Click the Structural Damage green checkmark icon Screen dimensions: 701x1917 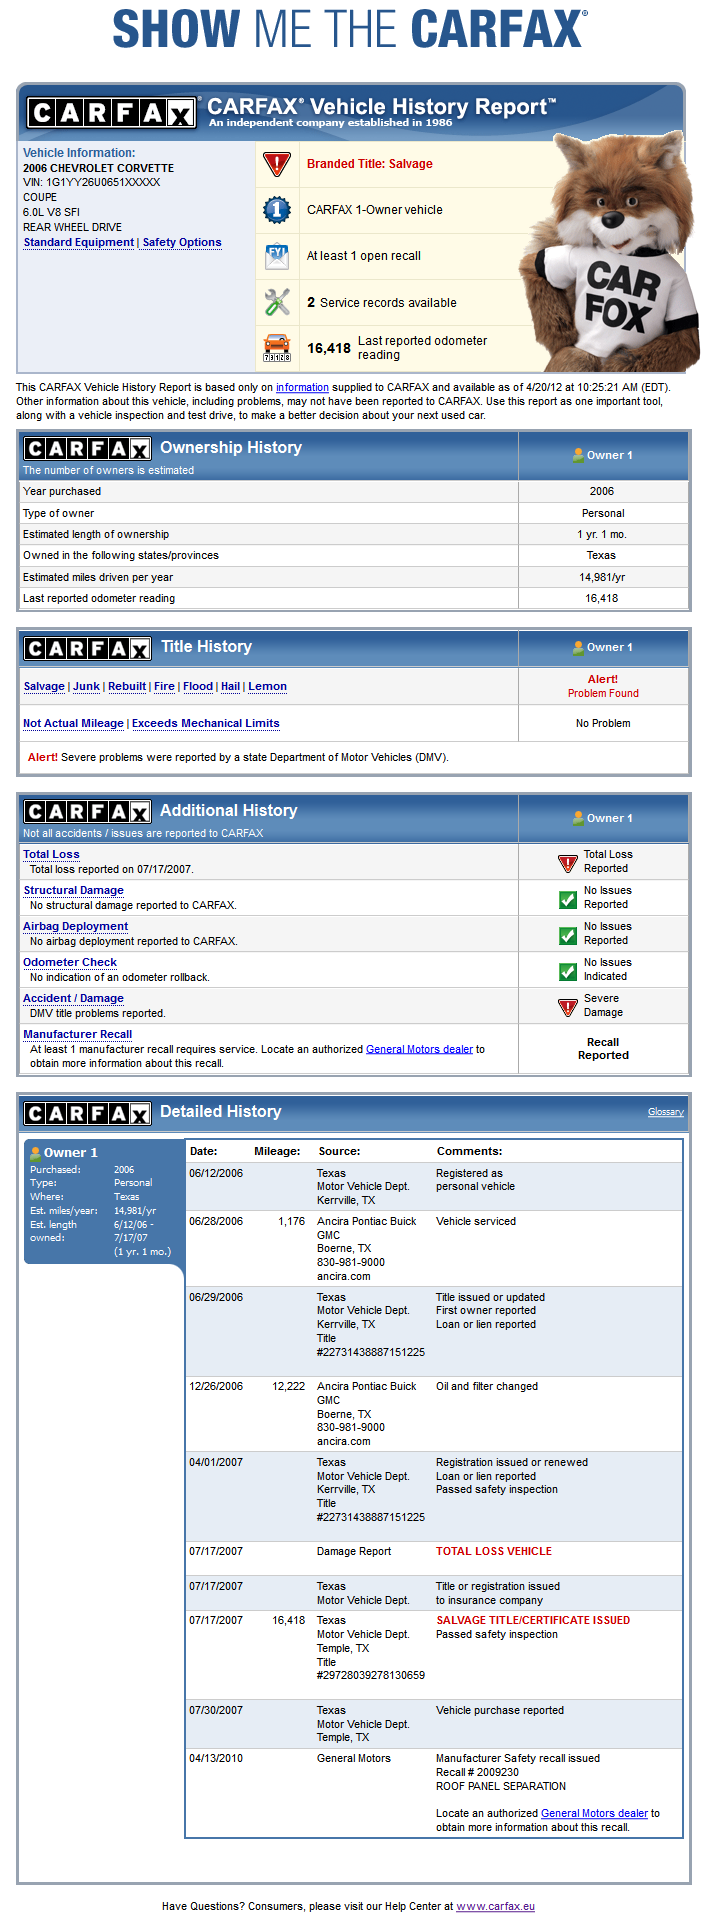tap(567, 898)
